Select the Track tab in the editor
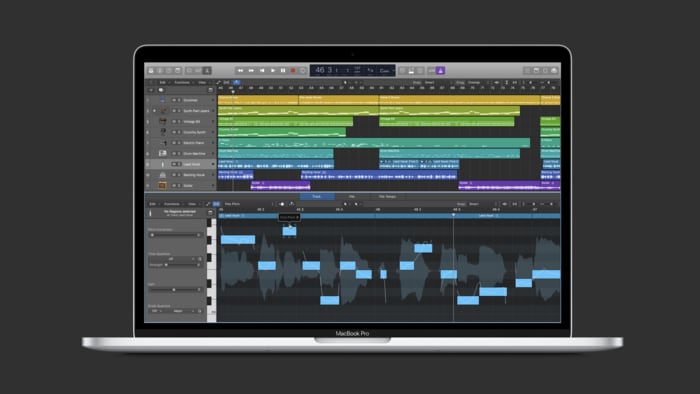The height and width of the screenshot is (394, 700). (x=317, y=196)
